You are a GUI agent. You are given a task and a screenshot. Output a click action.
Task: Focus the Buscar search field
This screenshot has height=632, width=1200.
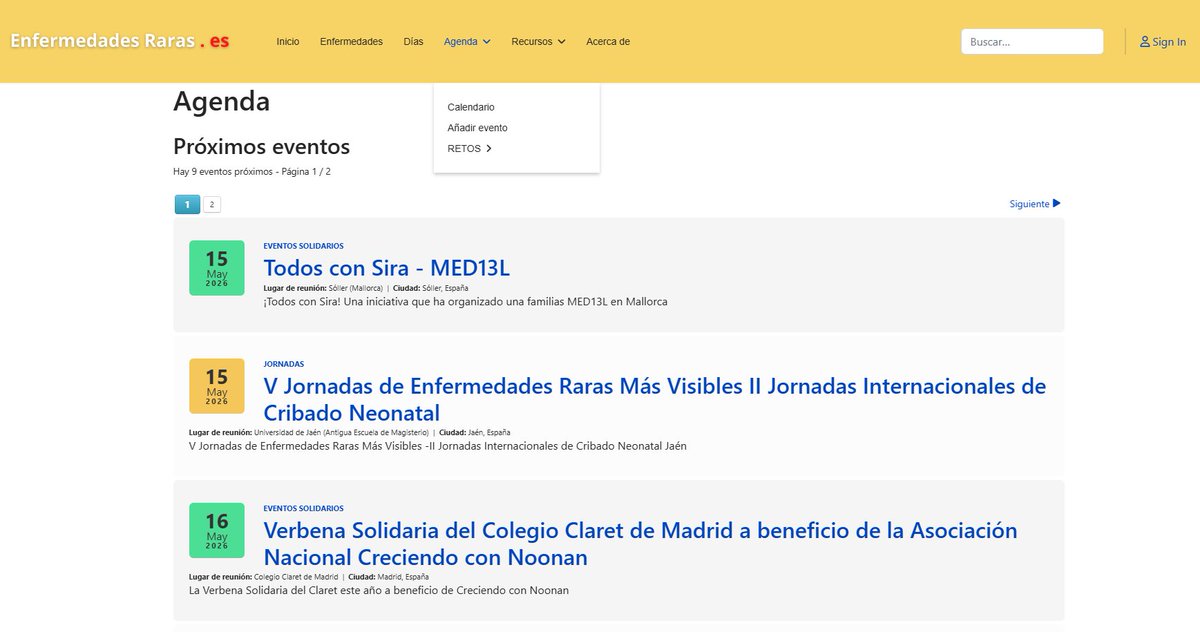[1032, 42]
